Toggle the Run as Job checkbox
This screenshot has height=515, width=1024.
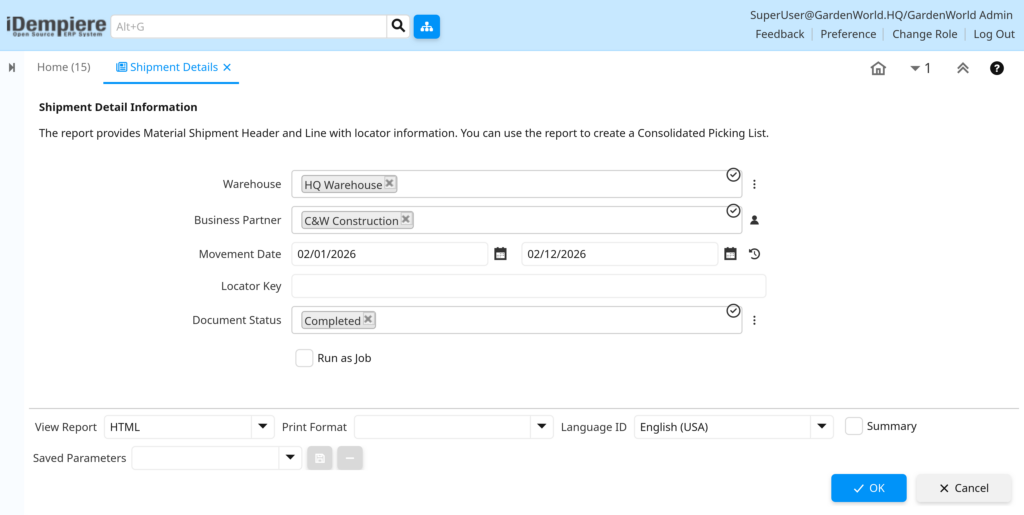pyautogui.click(x=304, y=358)
